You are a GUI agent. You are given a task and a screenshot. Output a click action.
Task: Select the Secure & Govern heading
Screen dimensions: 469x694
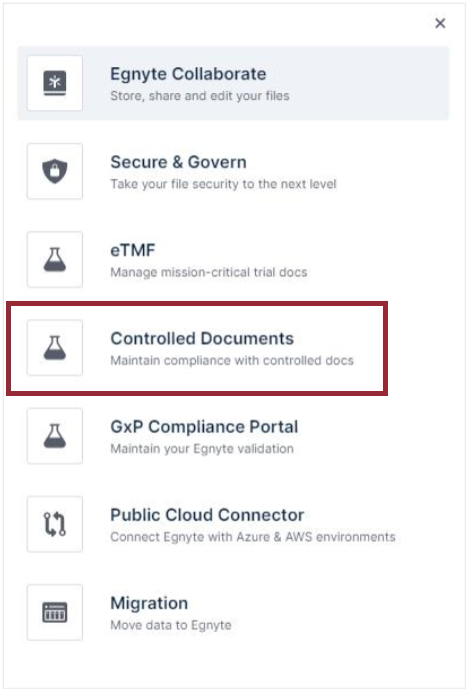click(178, 162)
